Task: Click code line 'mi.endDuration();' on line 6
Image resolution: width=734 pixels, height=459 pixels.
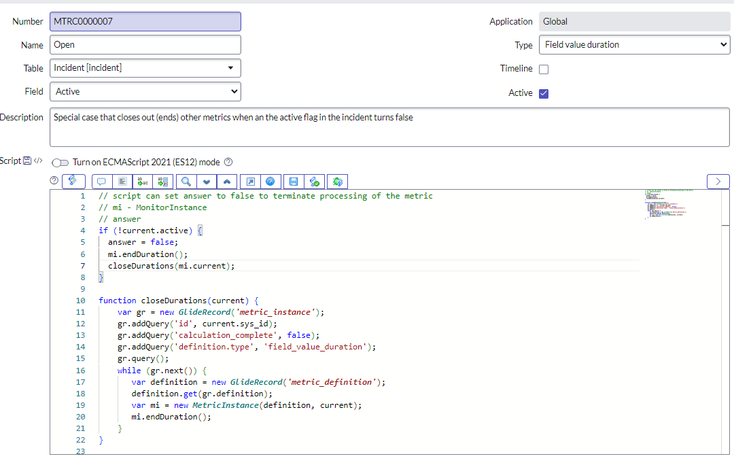Action: pos(147,254)
